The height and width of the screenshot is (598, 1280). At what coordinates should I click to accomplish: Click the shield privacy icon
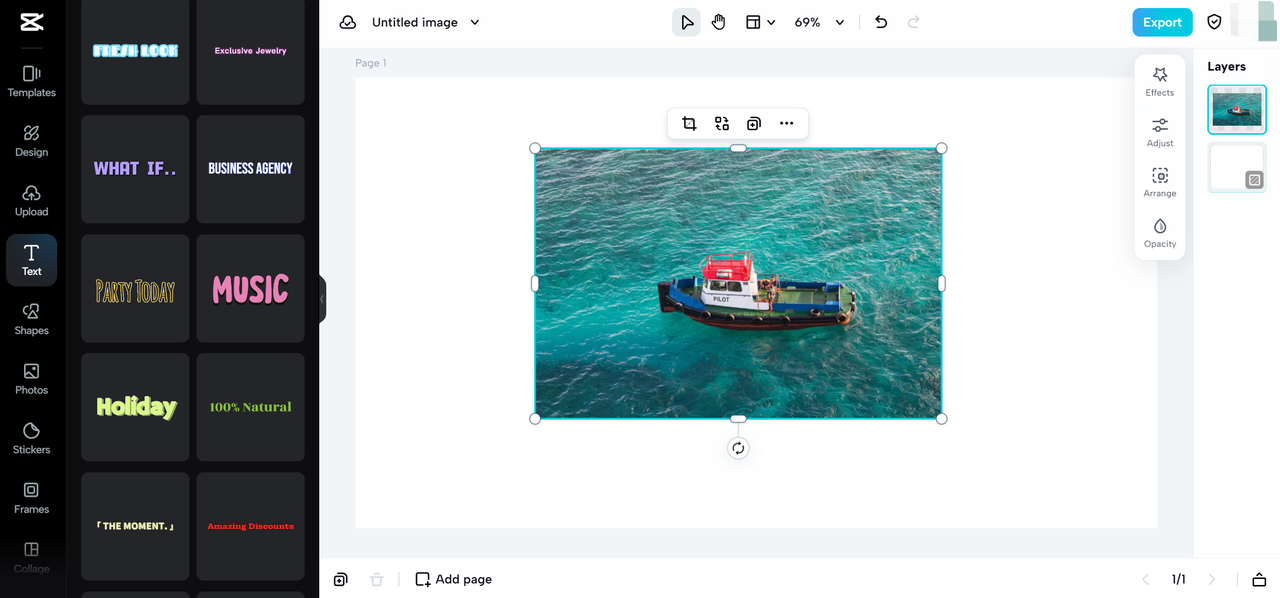tap(1215, 22)
